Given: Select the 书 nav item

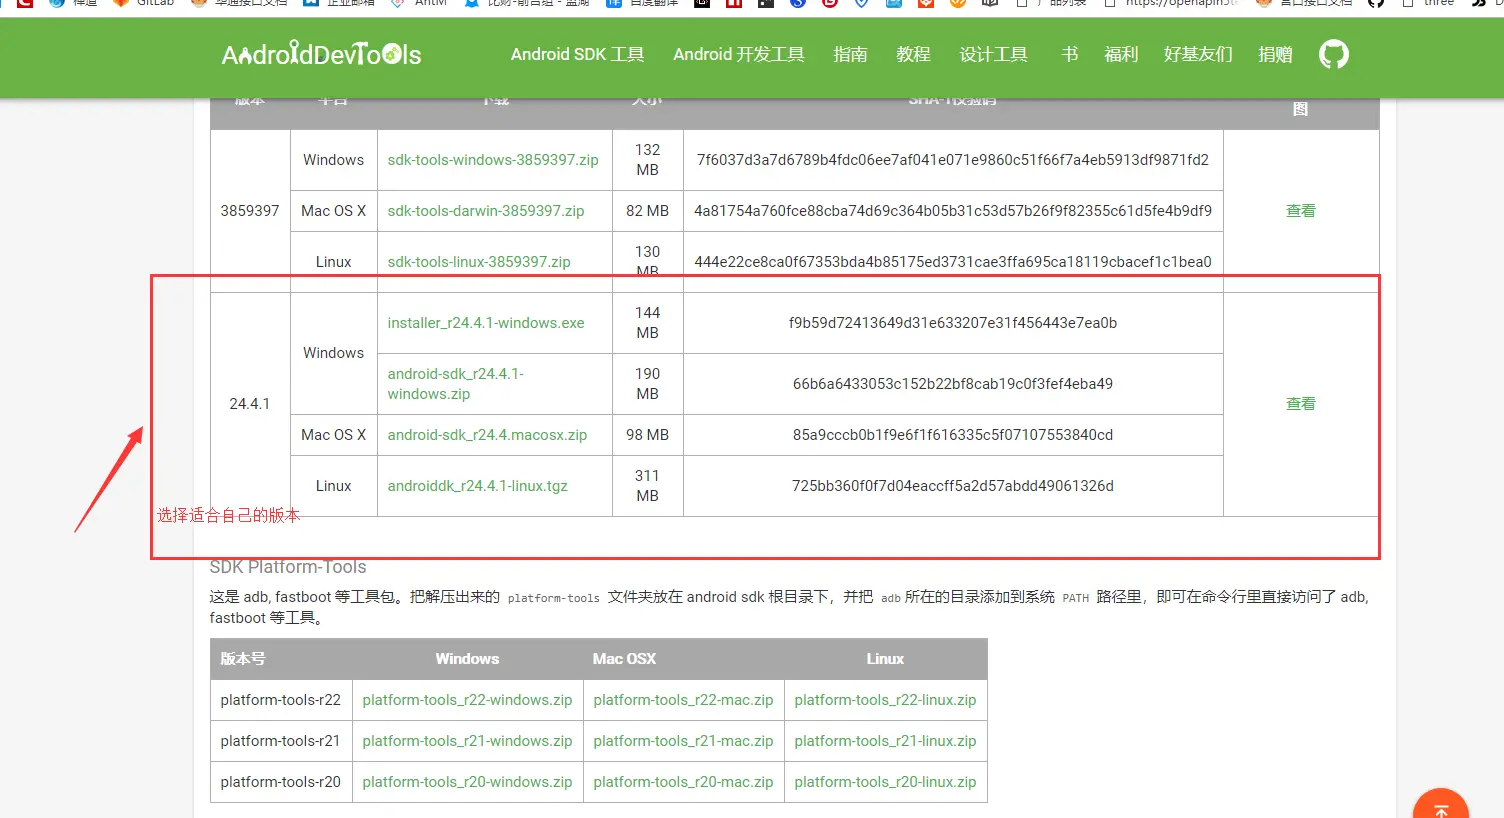Looking at the screenshot, I should click(1069, 54).
